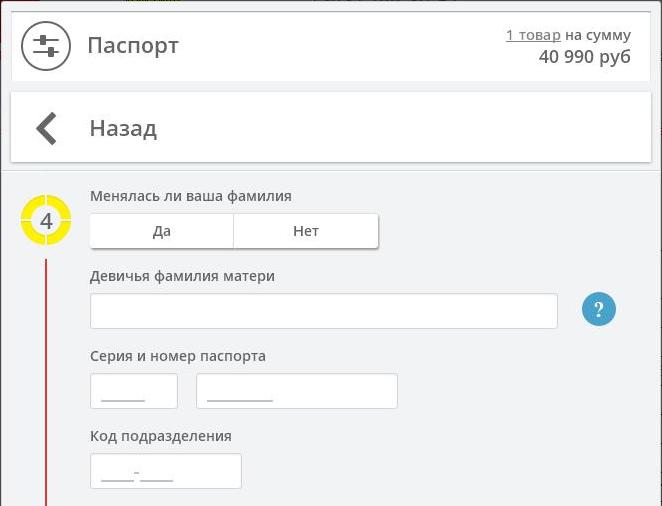
Task: Go back using the Назад label
Action: click(123, 128)
